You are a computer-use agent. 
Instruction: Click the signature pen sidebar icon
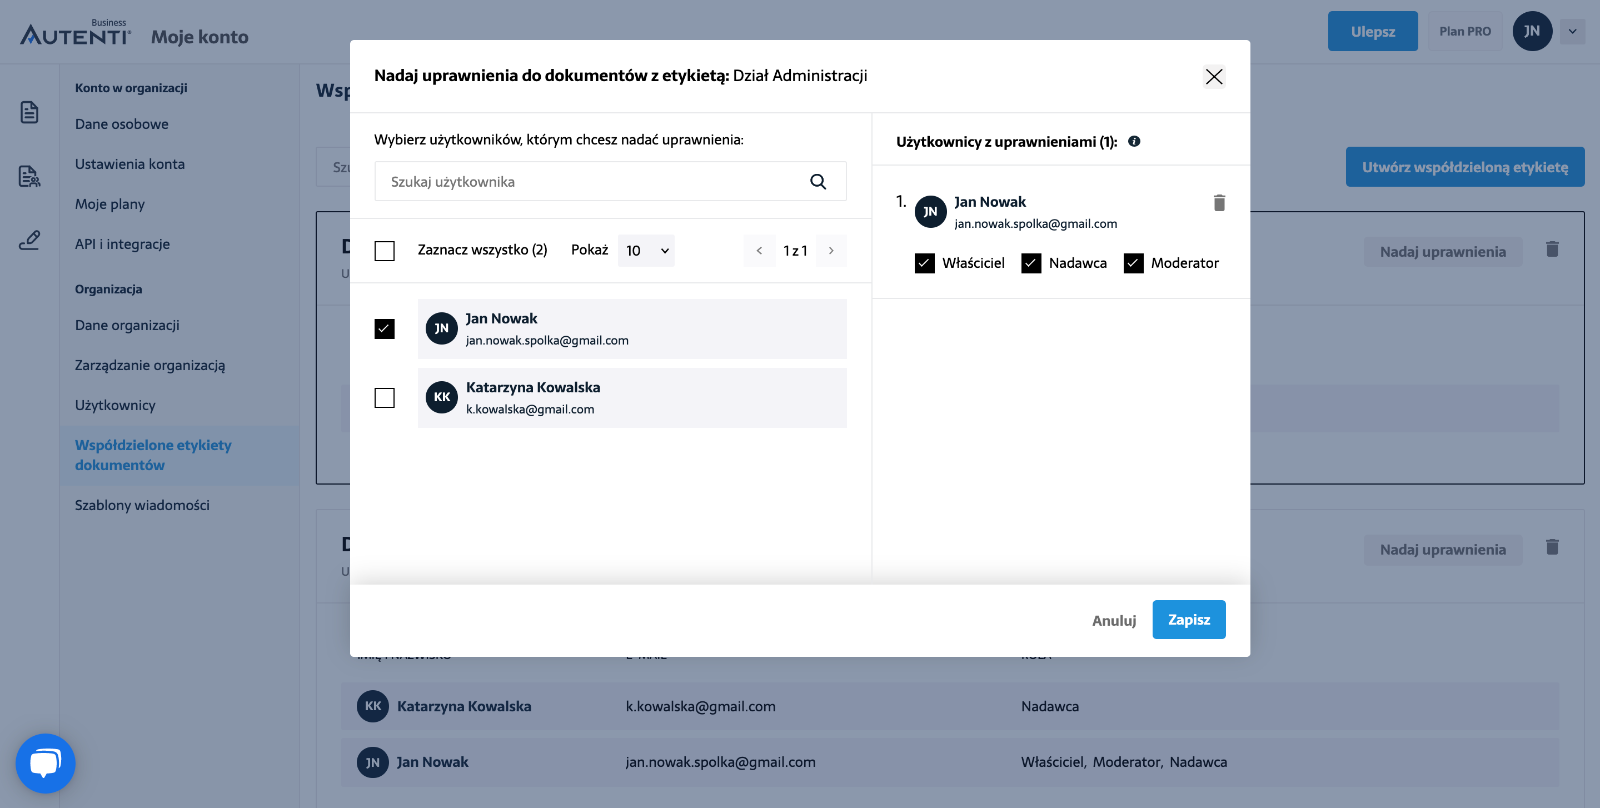click(30, 240)
